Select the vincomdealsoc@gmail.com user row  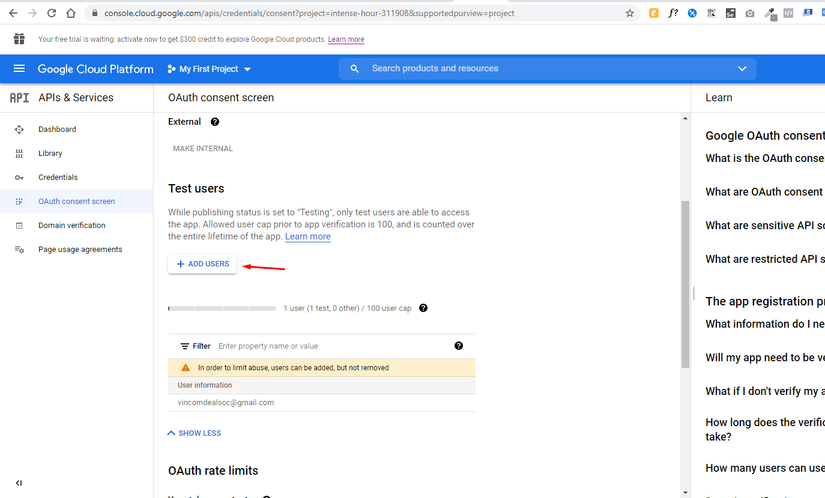(x=321, y=403)
